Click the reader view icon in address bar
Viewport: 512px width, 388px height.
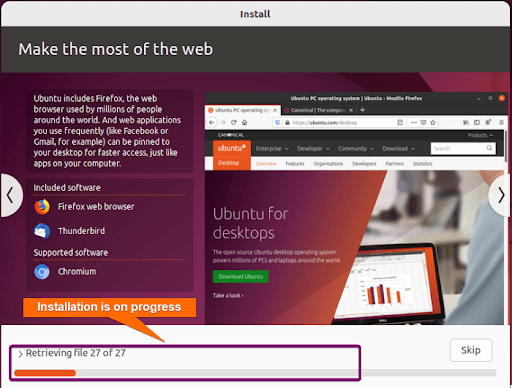click(400, 122)
